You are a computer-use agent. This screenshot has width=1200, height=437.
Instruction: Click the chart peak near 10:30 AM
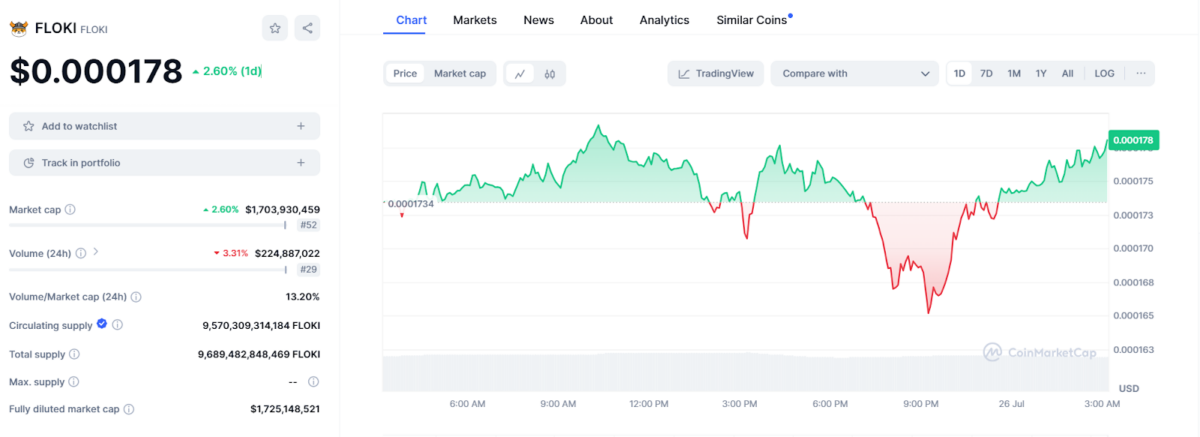point(598,127)
